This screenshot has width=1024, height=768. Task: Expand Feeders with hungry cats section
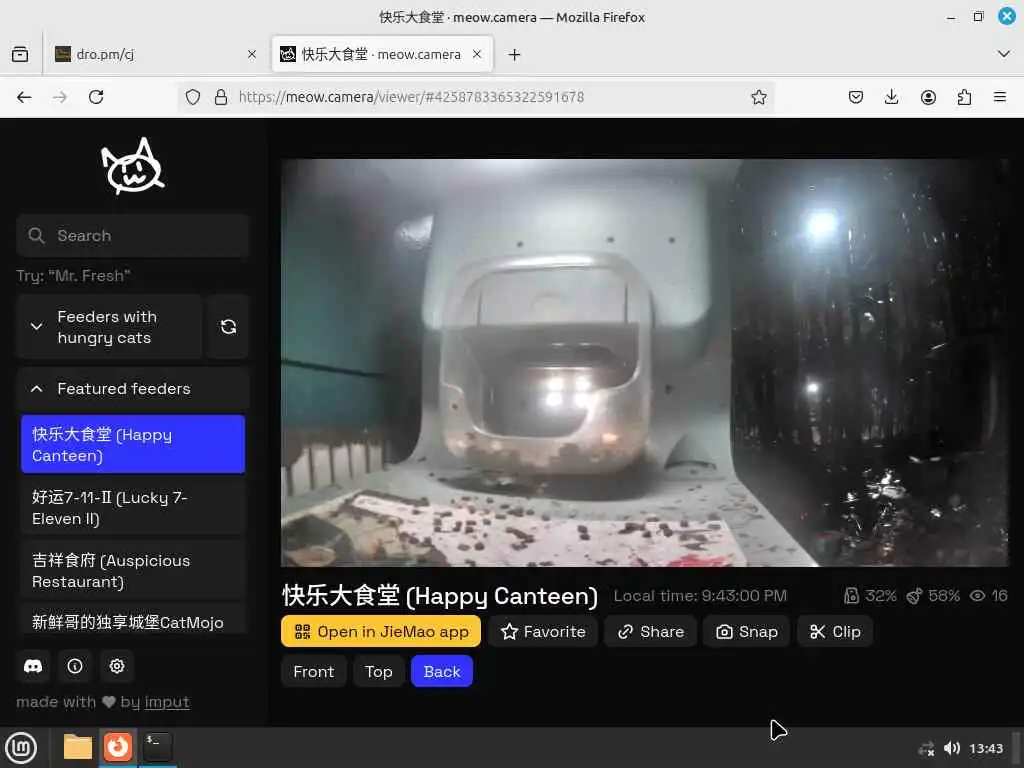(x=110, y=327)
